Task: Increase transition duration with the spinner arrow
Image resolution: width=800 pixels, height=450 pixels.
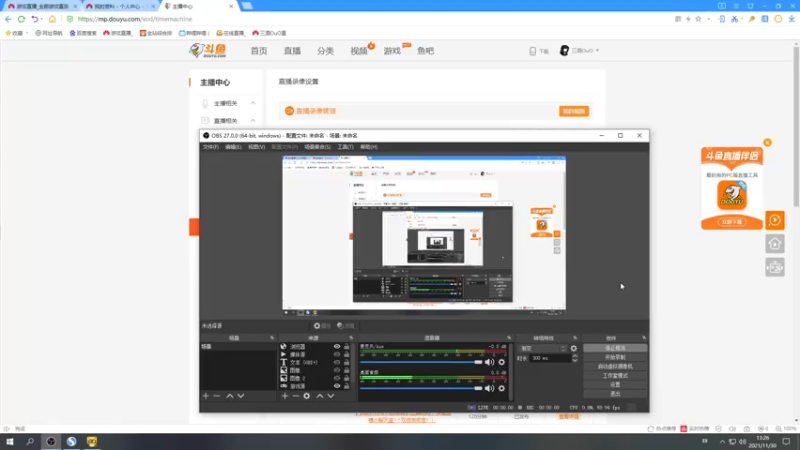Action: point(574,356)
